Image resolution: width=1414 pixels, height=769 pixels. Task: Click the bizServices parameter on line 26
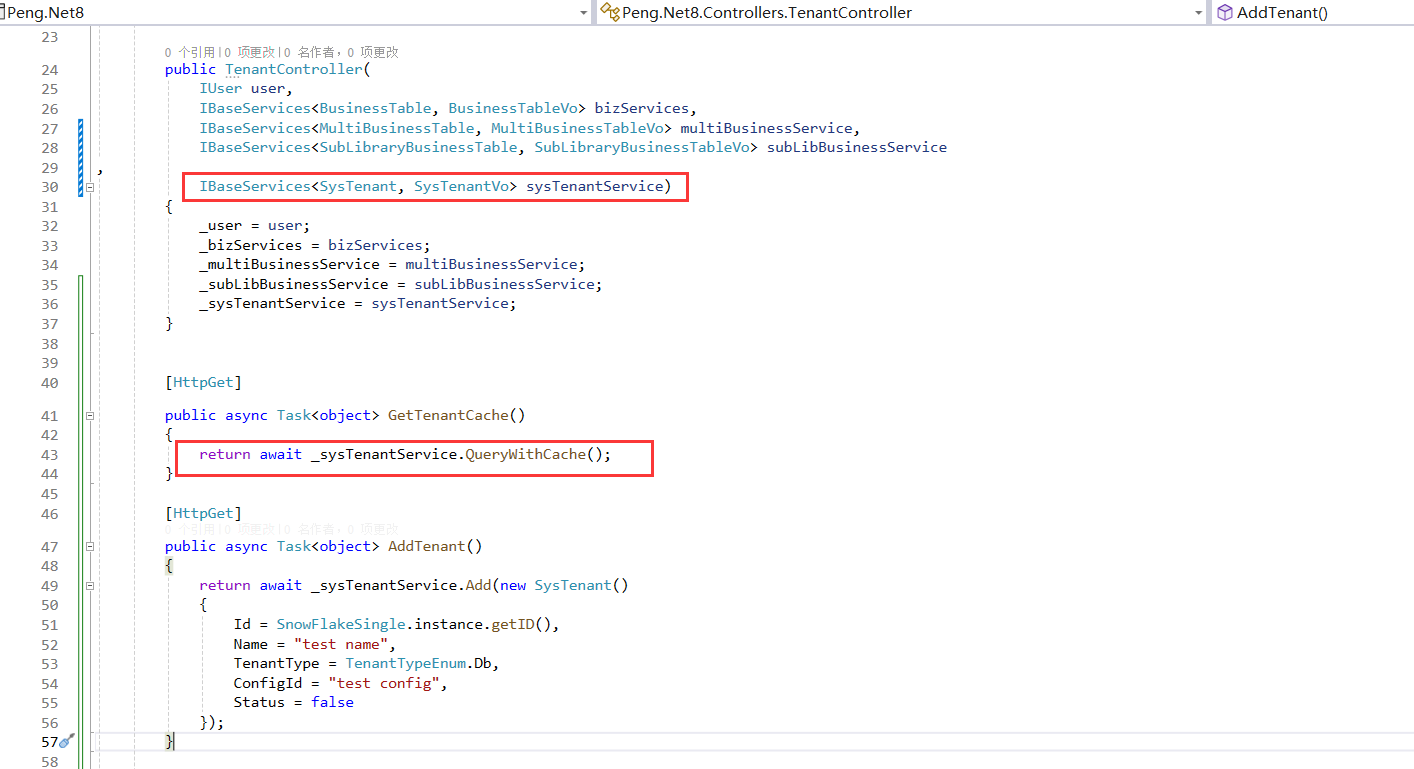tap(641, 108)
